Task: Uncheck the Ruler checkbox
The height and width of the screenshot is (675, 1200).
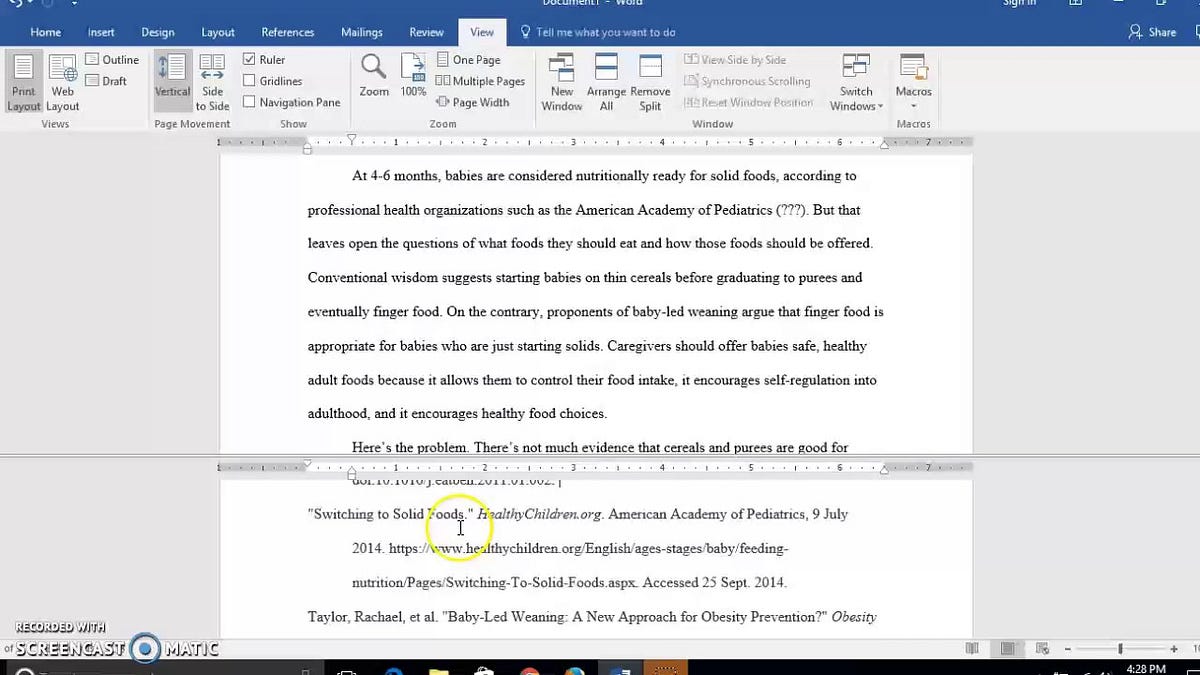Action: (249, 59)
